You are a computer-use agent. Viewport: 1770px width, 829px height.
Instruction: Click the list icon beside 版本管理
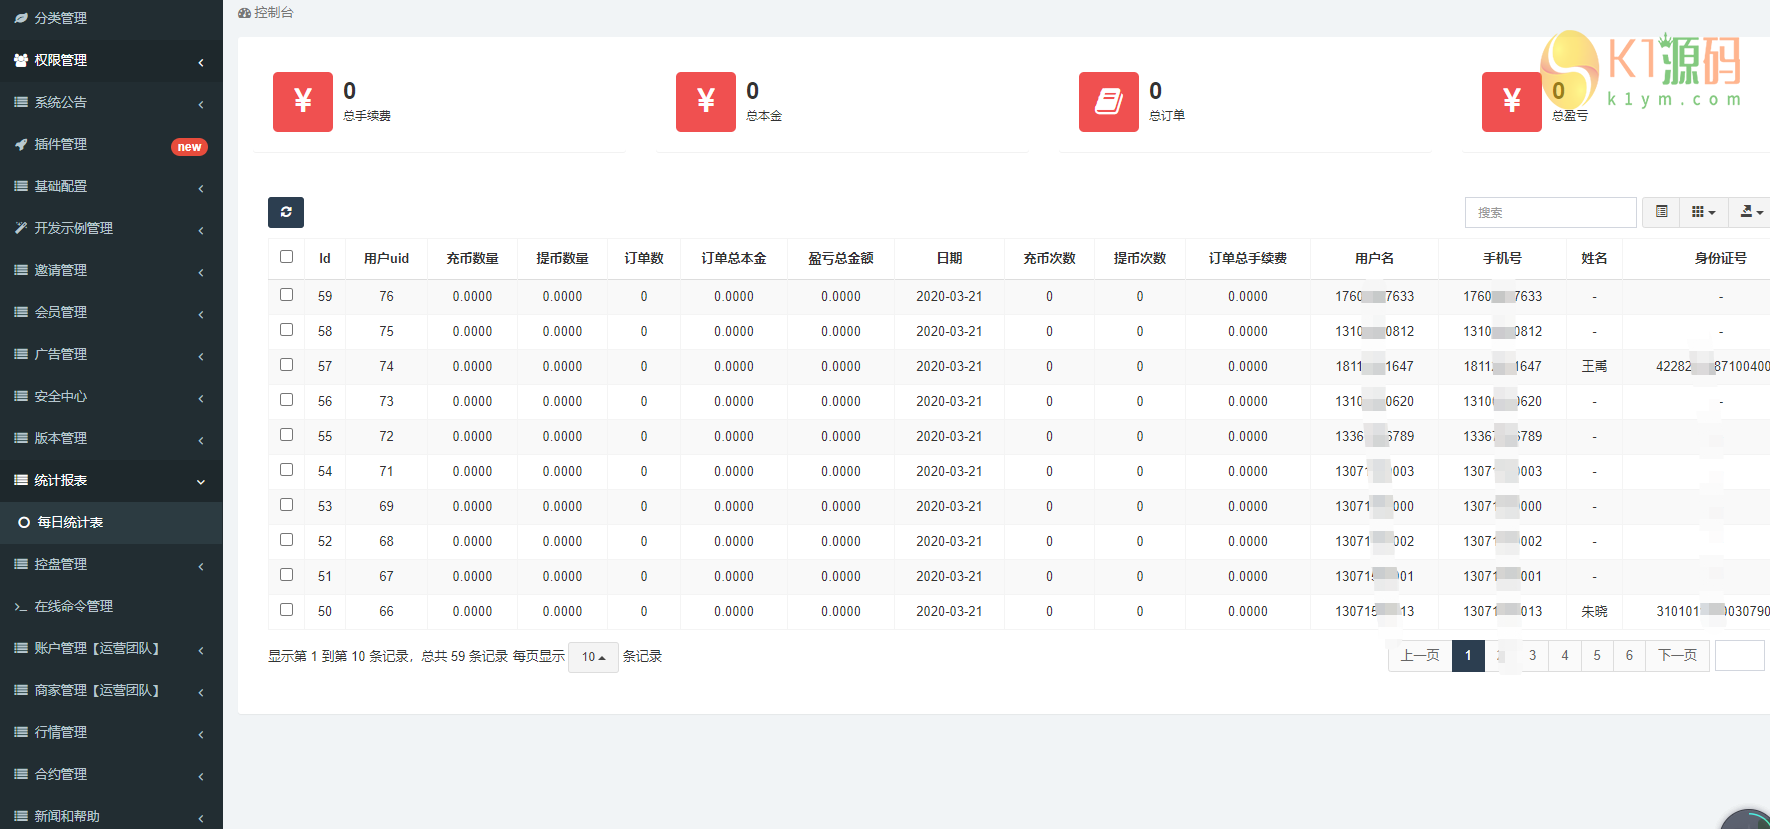pyautogui.click(x=21, y=438)
